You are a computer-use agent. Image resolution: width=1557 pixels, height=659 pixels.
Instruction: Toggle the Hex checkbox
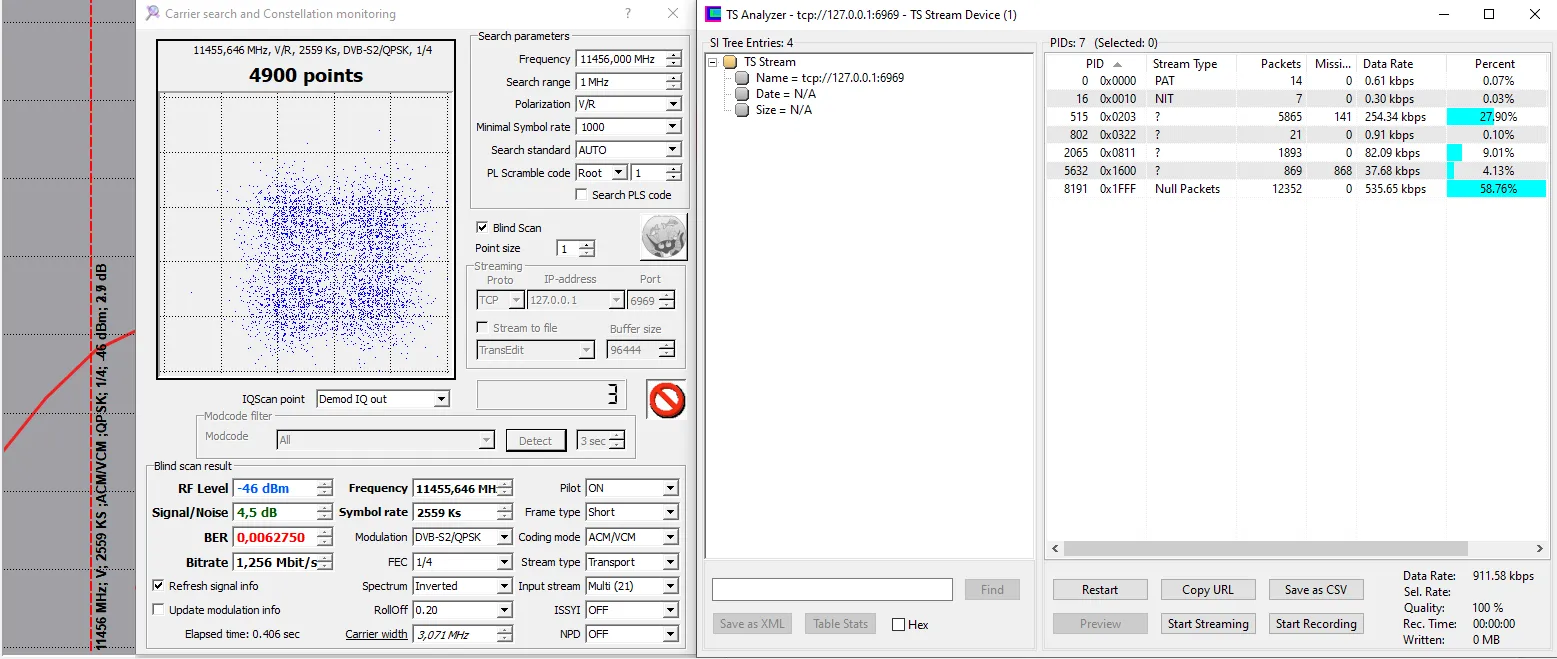point(898,625)
